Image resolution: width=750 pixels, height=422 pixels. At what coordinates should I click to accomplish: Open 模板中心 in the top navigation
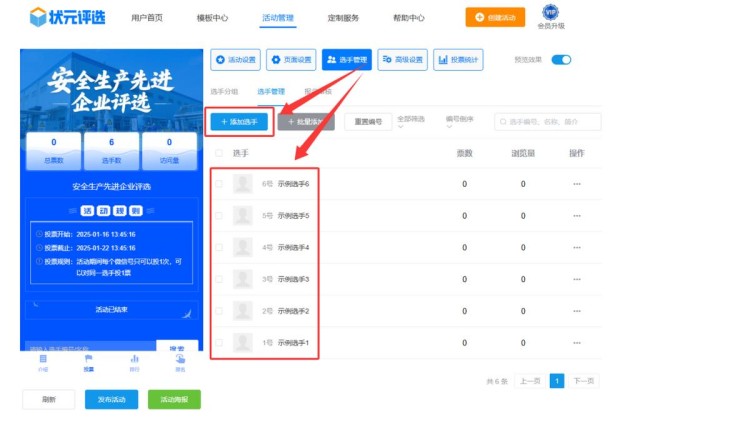(x=211, y=18)
